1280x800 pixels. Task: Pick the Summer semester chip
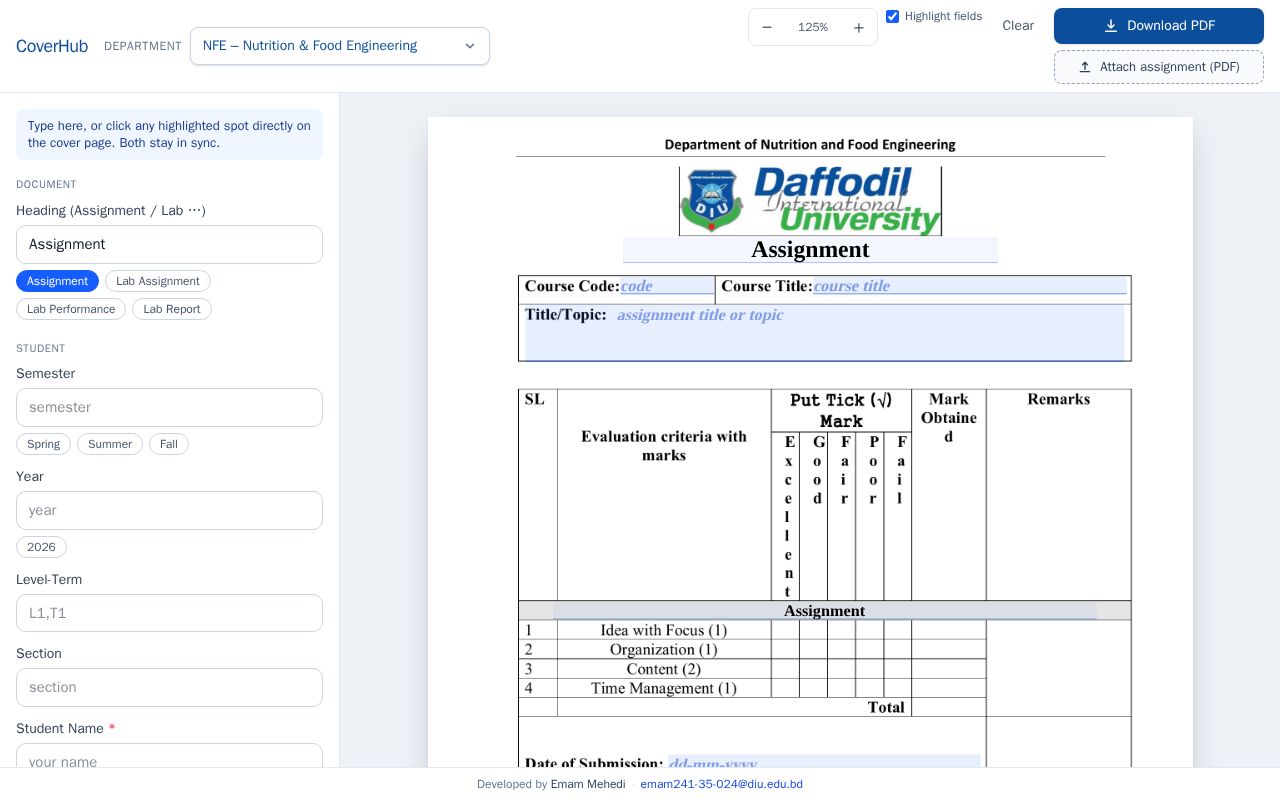110,444
